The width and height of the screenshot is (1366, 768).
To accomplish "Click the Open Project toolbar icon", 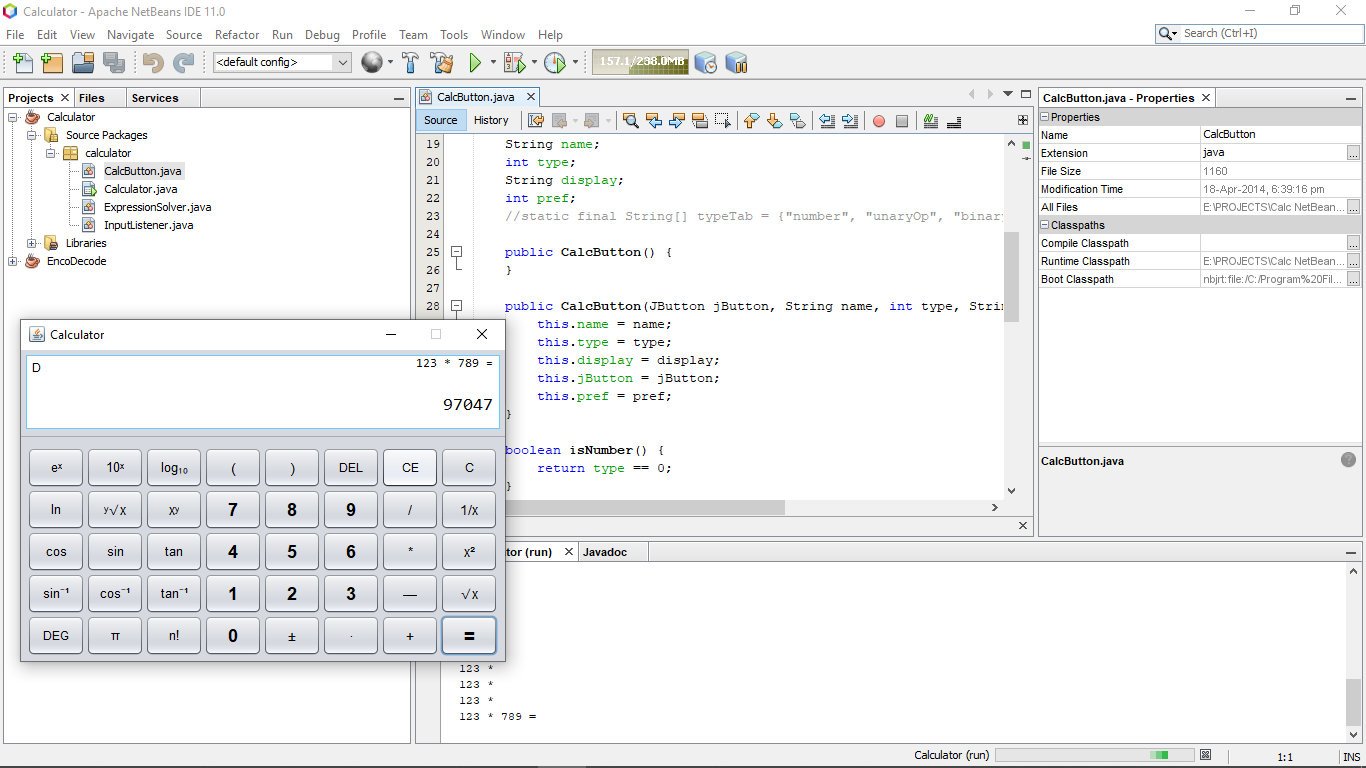I will [x=83, y=63].
